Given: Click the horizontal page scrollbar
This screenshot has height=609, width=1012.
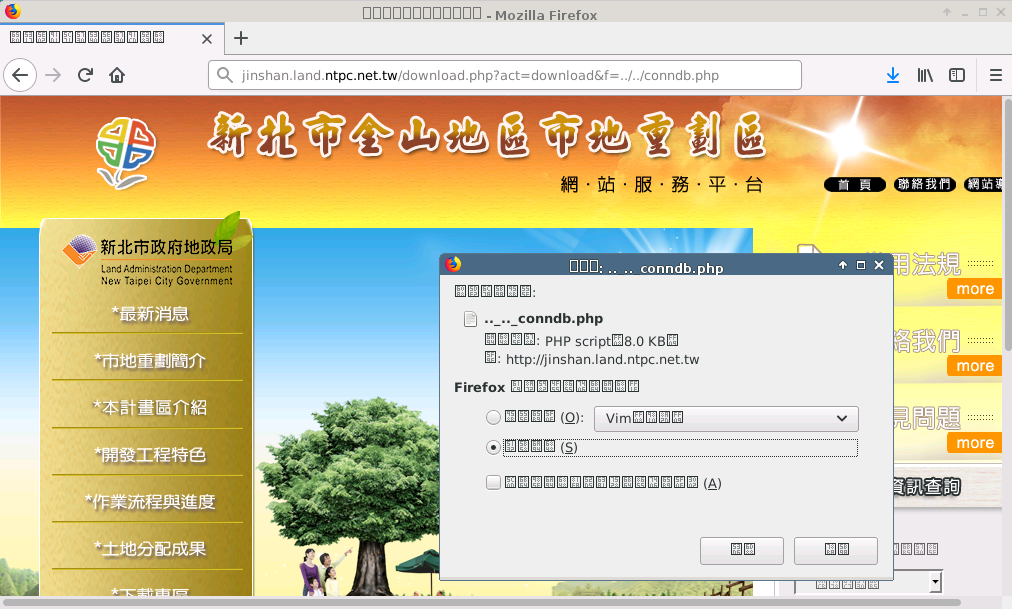Looking at the screenshot, I should click(481, 603).
